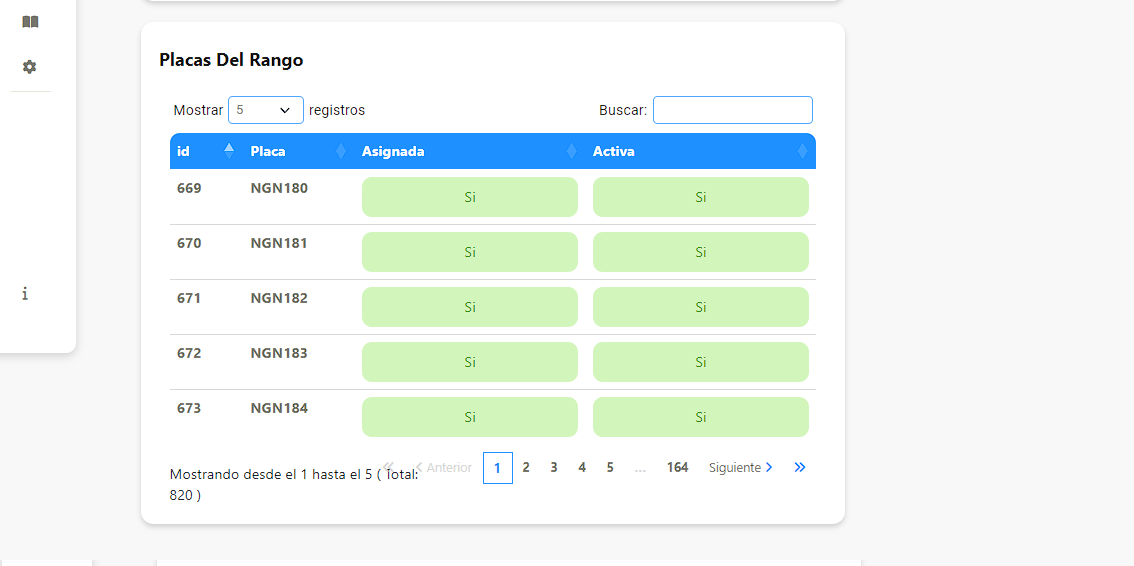Click Activa Si badge for NGN180

pos(700,197)
